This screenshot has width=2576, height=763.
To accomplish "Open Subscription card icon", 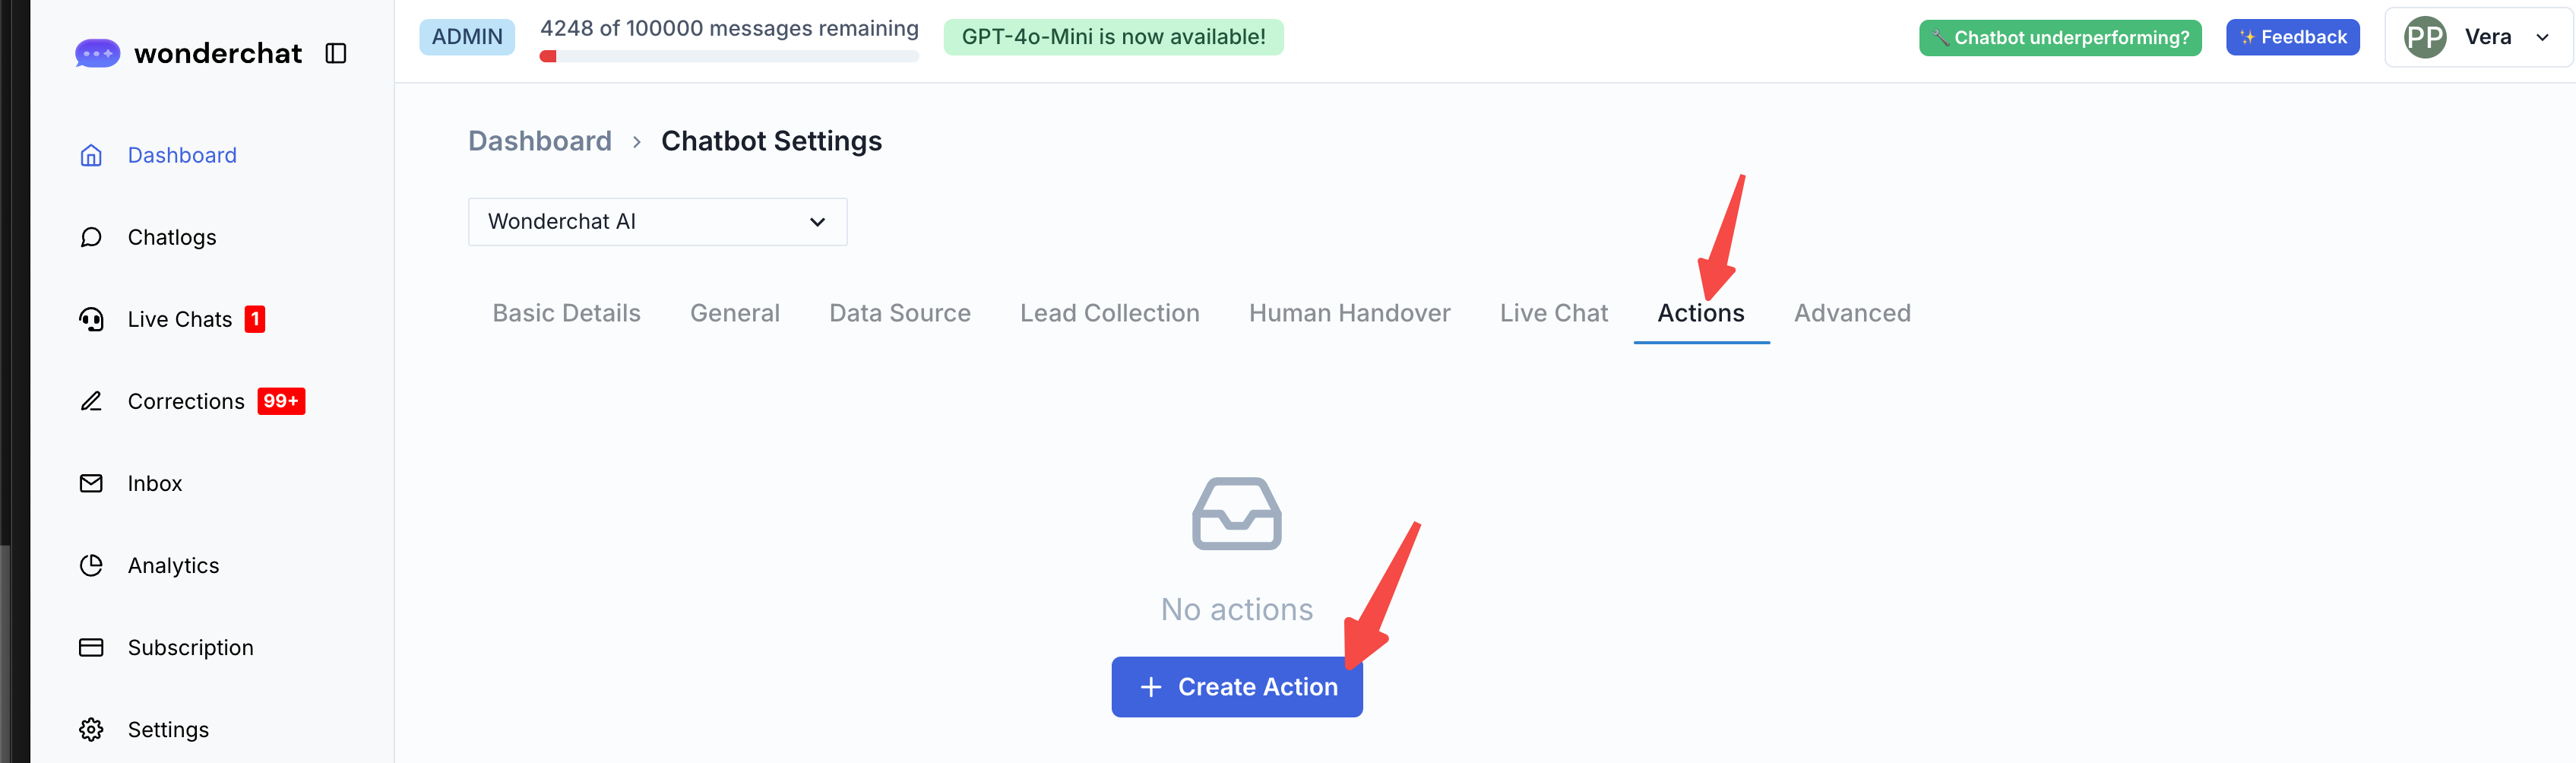I will [91, 647].
